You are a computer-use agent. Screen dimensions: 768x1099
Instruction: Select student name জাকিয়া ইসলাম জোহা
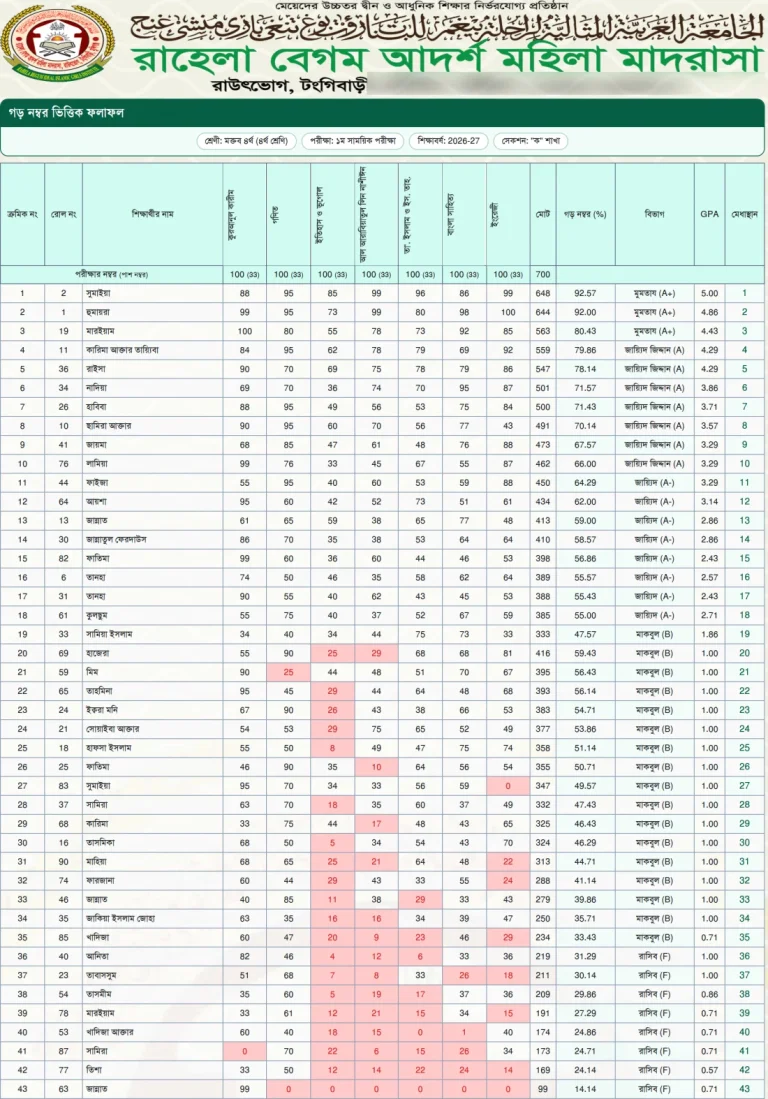point(121,918)
